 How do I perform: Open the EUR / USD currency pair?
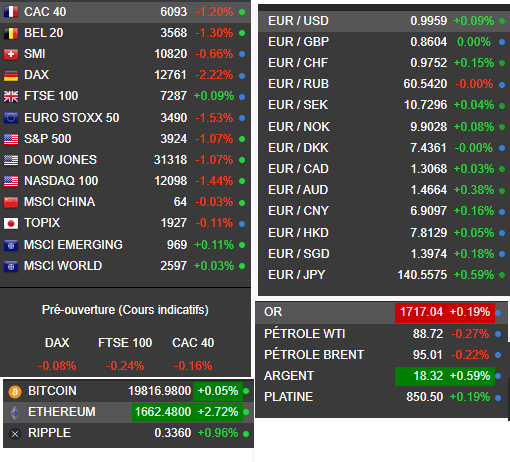tap(384, 21)
